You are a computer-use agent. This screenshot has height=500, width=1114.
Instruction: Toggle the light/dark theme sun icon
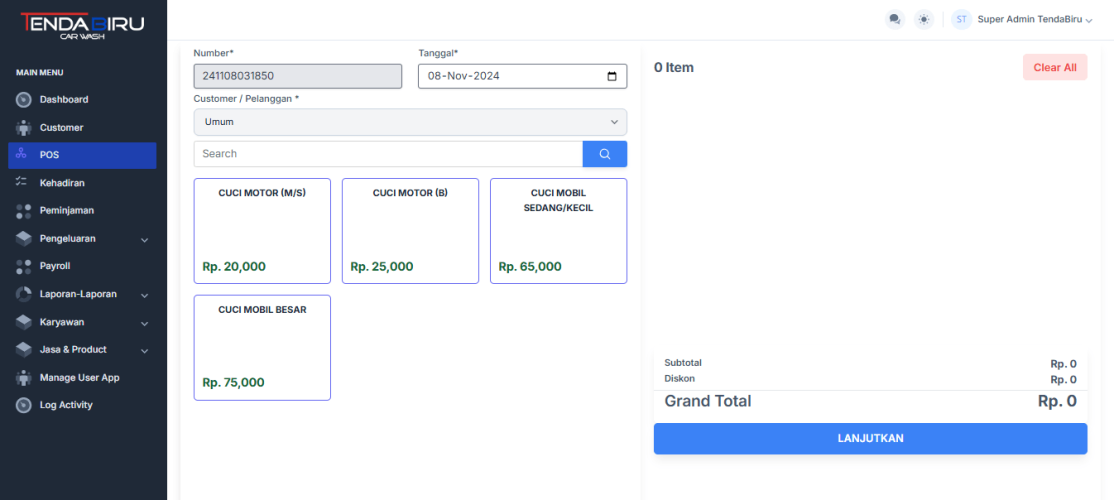(923, 19)
